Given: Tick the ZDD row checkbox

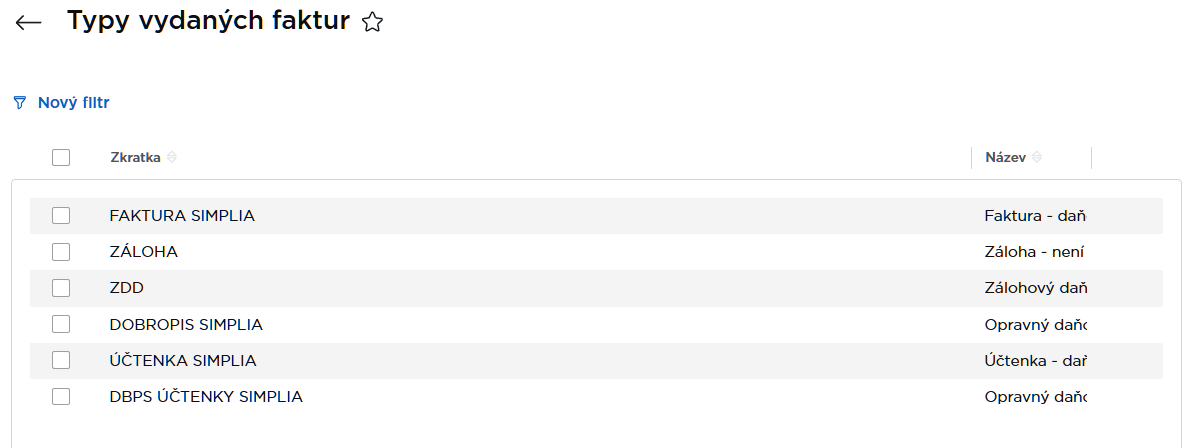Looking at the screenshot, I should (61, 288).
